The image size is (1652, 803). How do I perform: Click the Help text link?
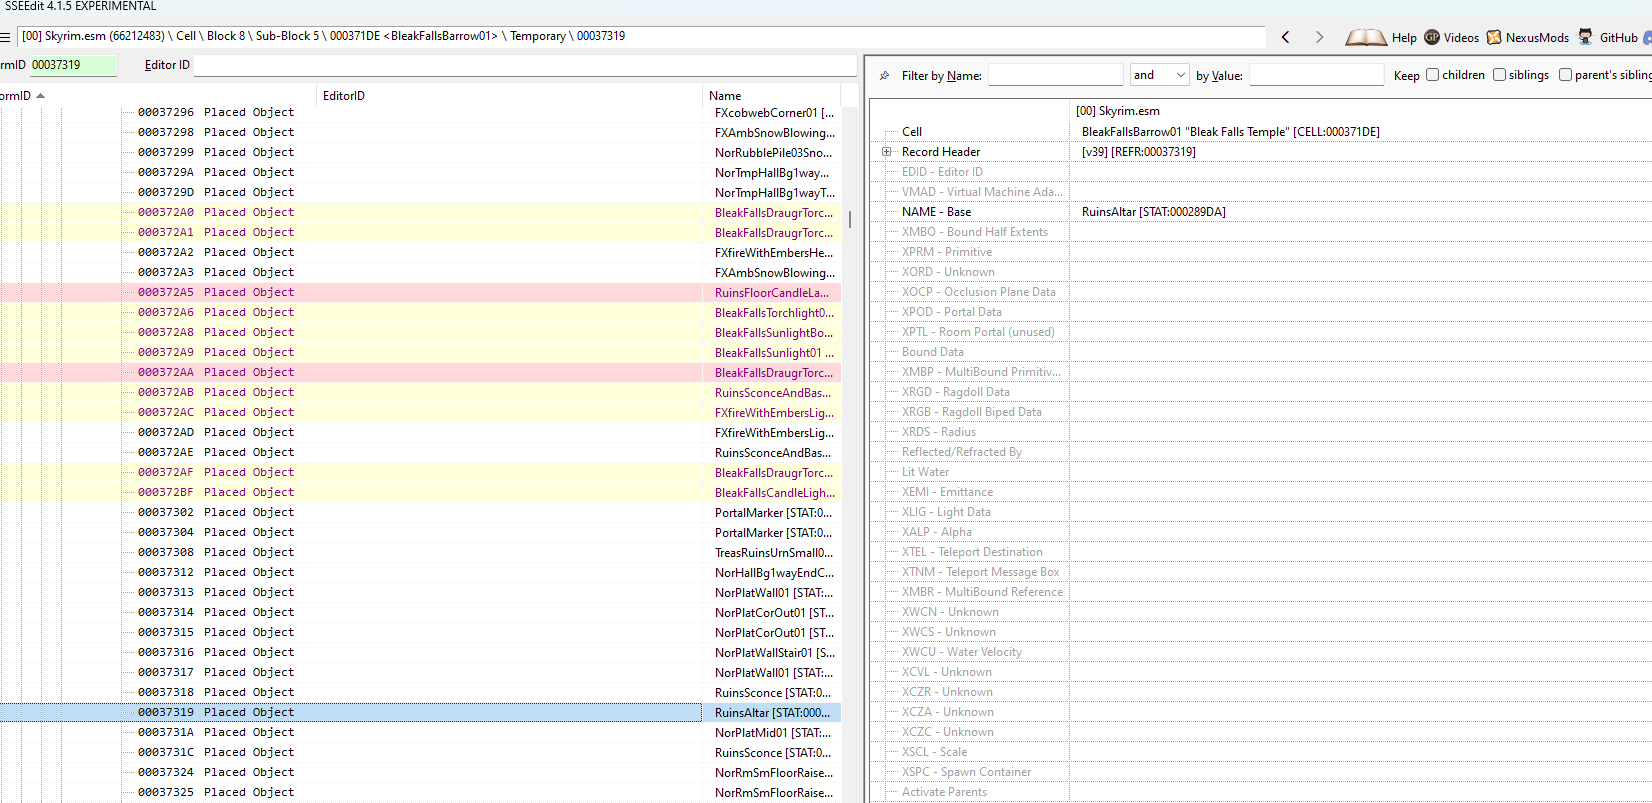tap(1404, 38)
